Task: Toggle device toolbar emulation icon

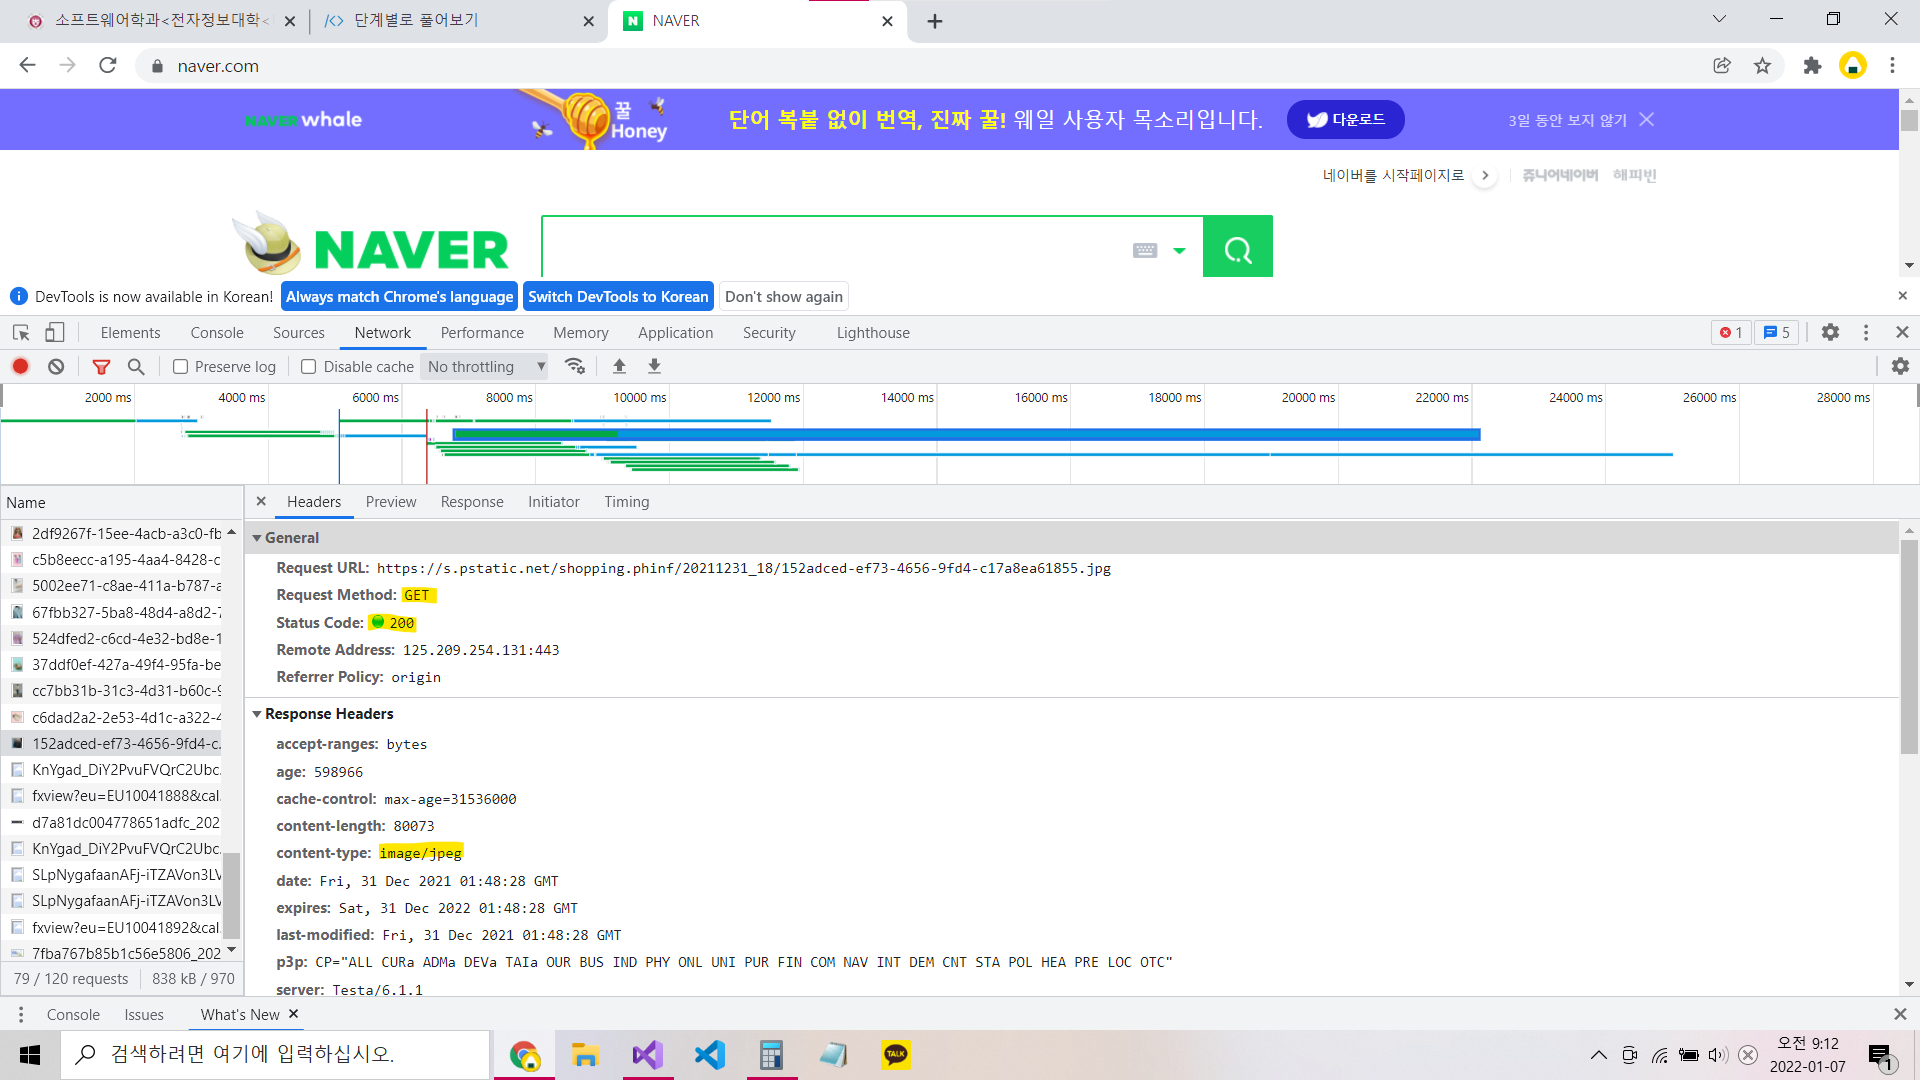Action: click(55, 333)
